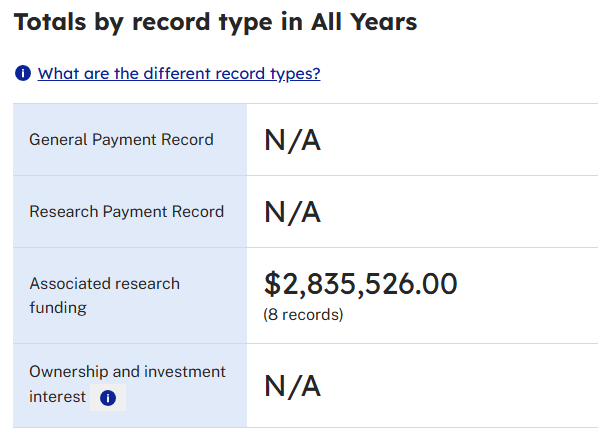Click N/A value for General Payment Record
This screenshot has width=611, height=440.
coord(292,140)
